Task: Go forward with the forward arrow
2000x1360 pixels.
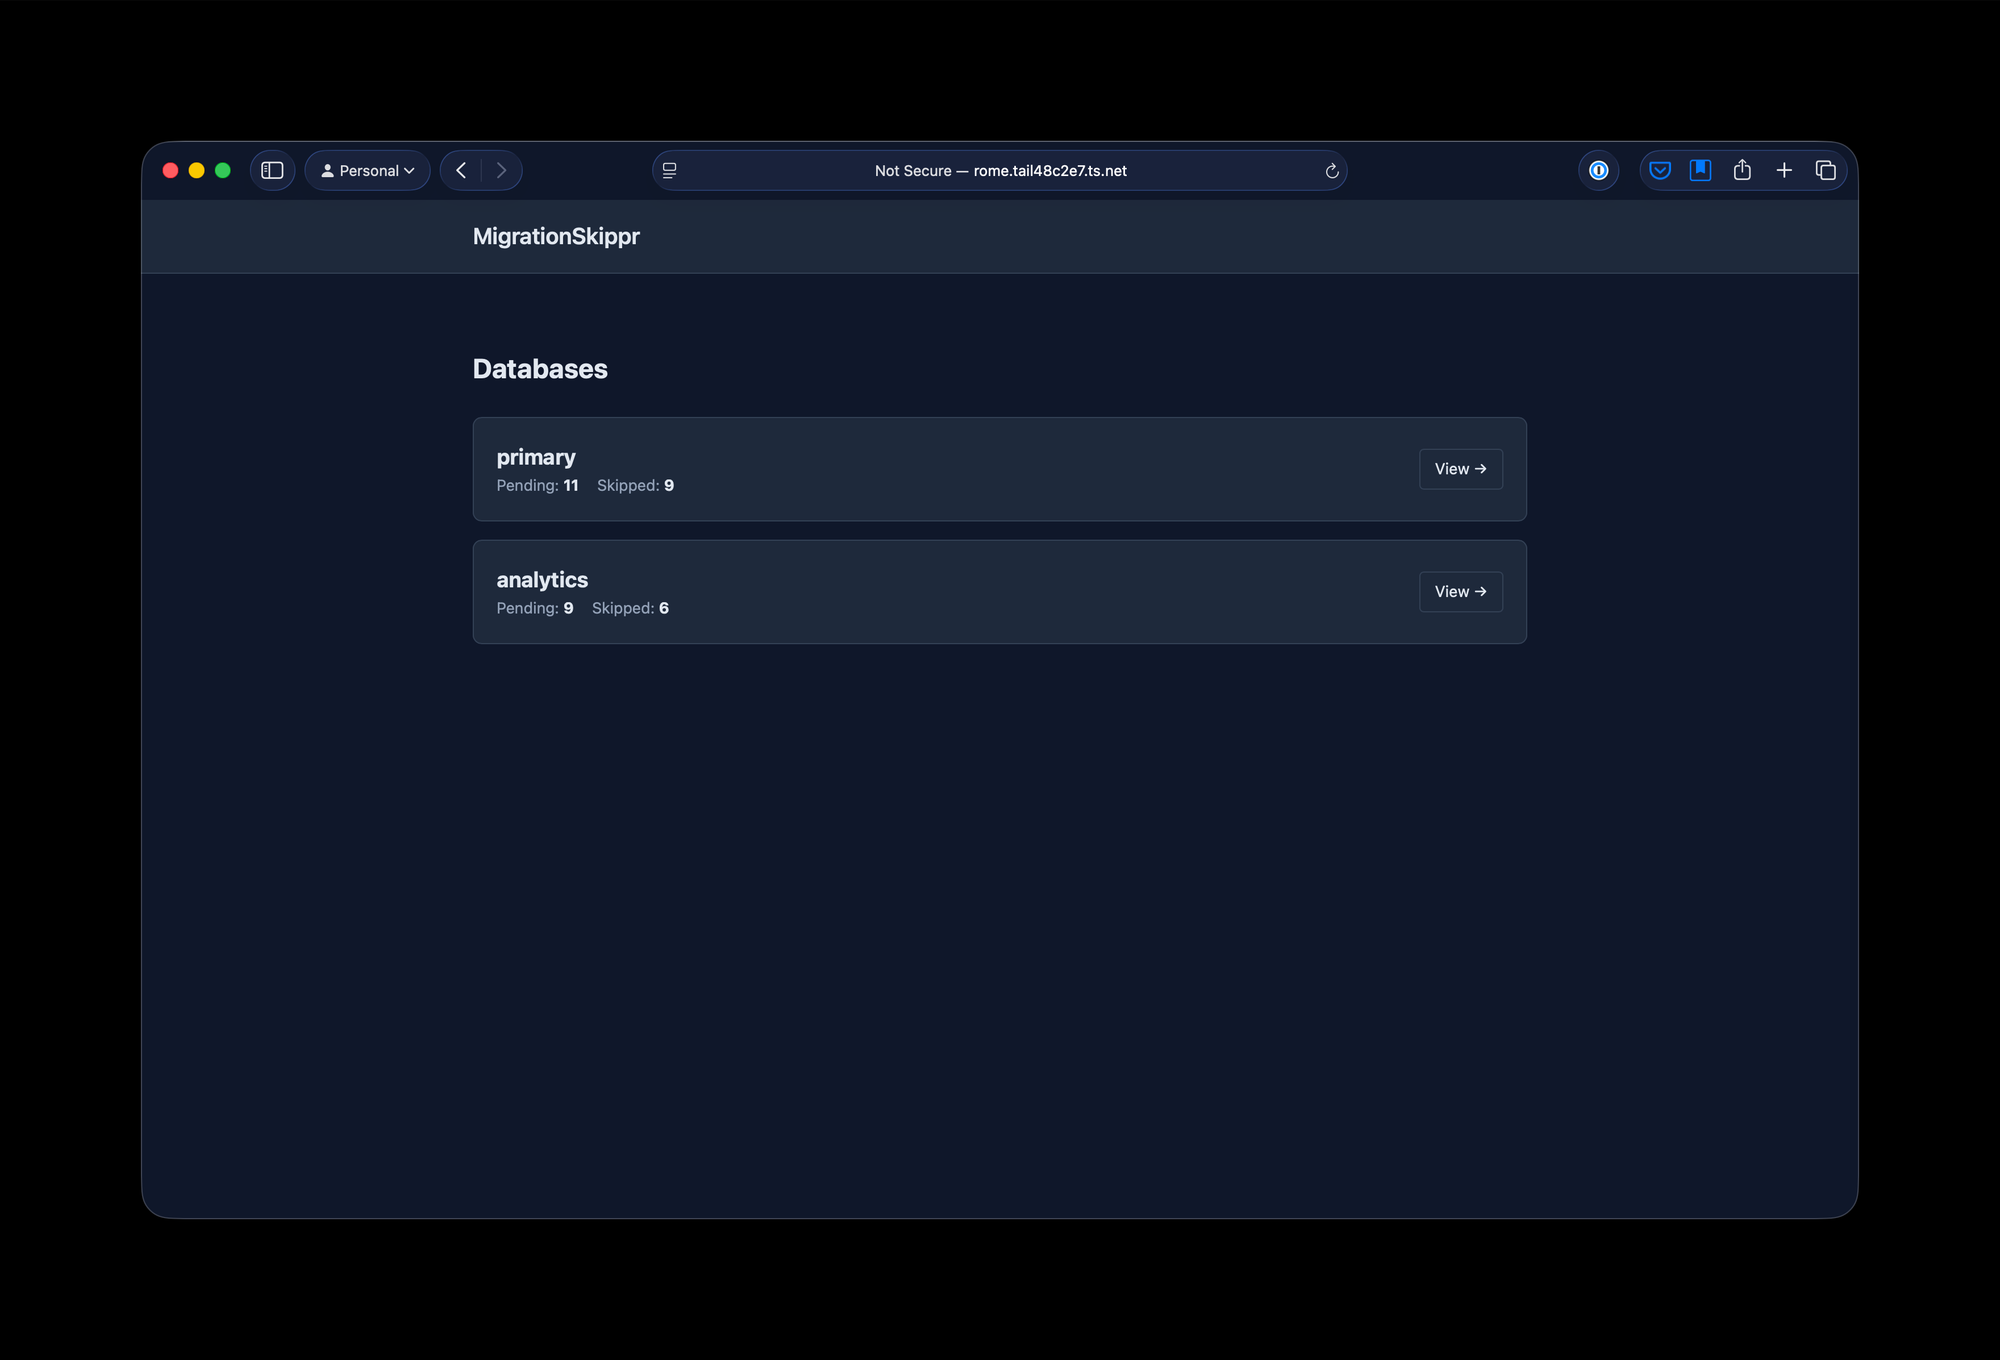Action: (501, 171)
